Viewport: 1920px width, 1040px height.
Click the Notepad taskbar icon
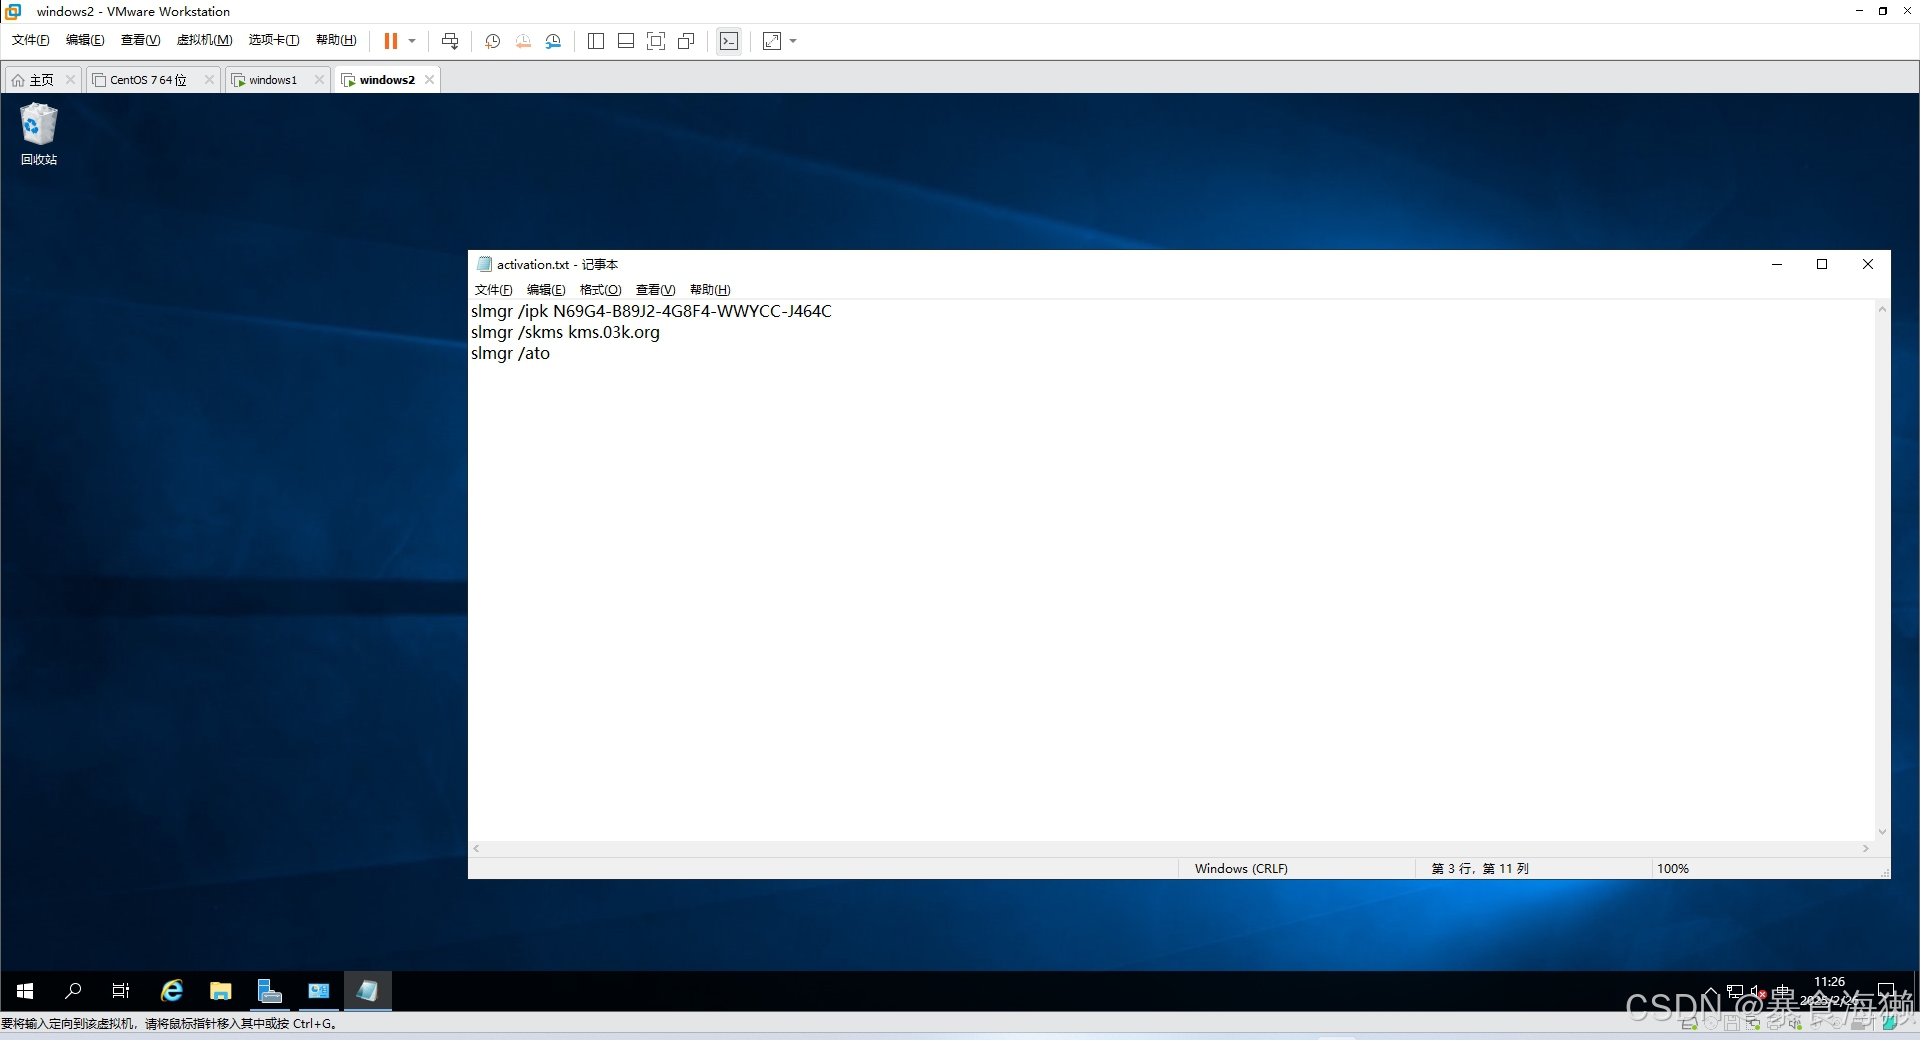click(x=368, y=991)
